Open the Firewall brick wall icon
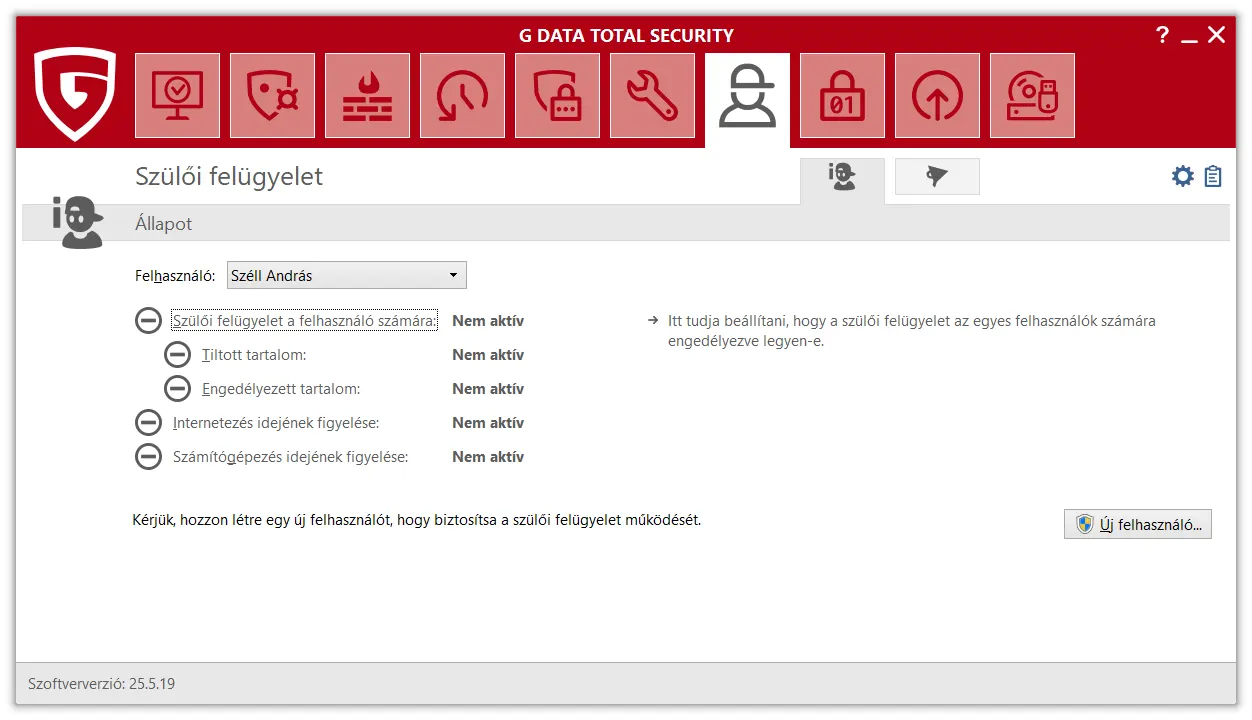The height and width of the screenshot is (720, 1252). 367,96
